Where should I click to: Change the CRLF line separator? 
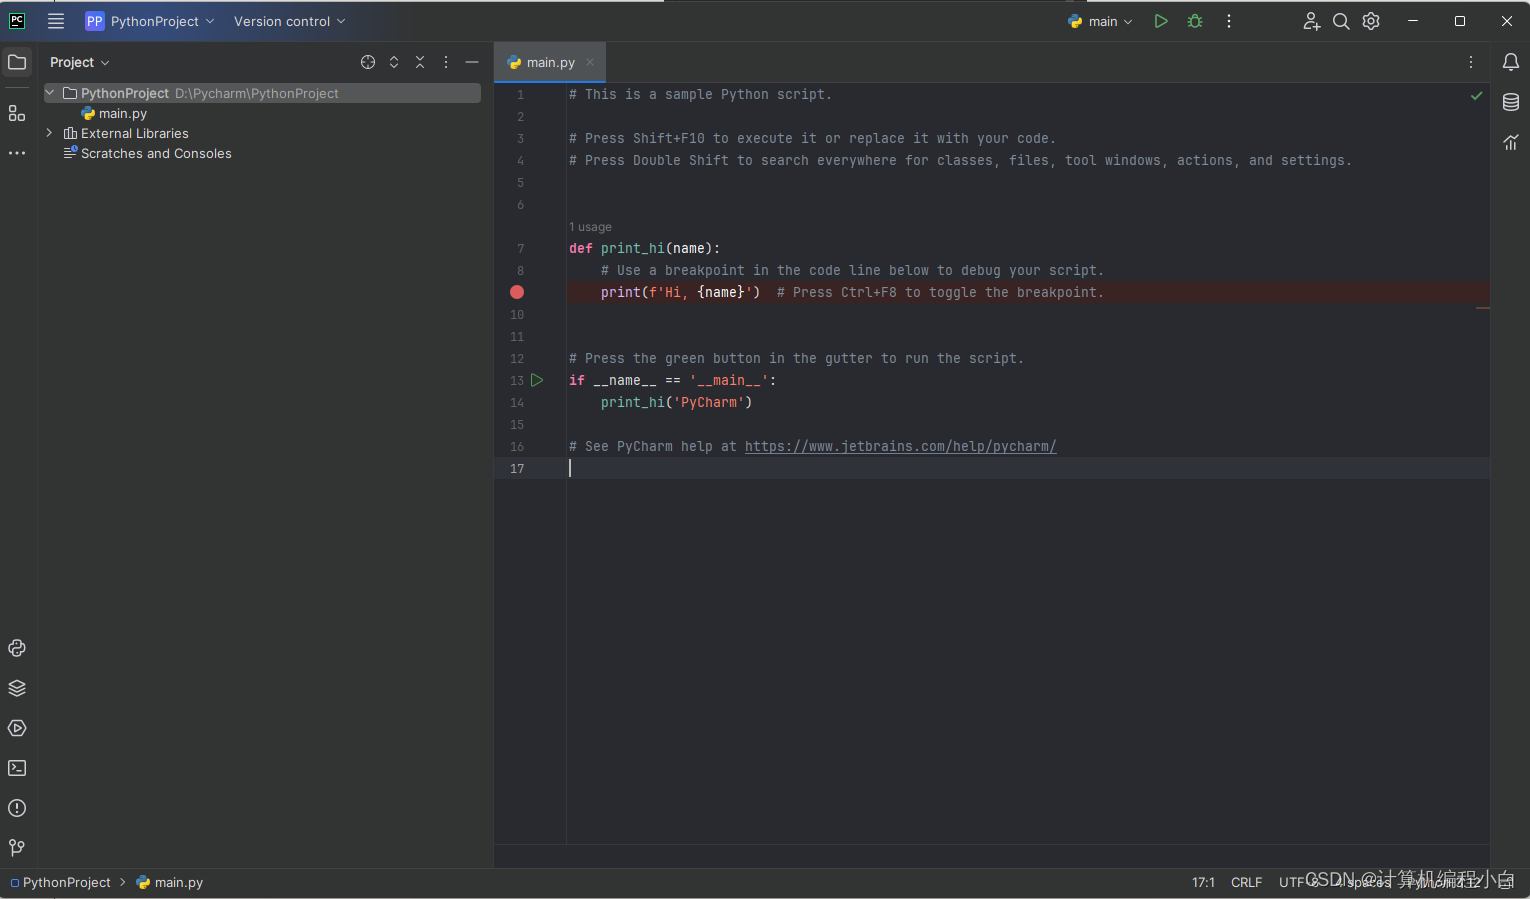tap(1246, 882)
